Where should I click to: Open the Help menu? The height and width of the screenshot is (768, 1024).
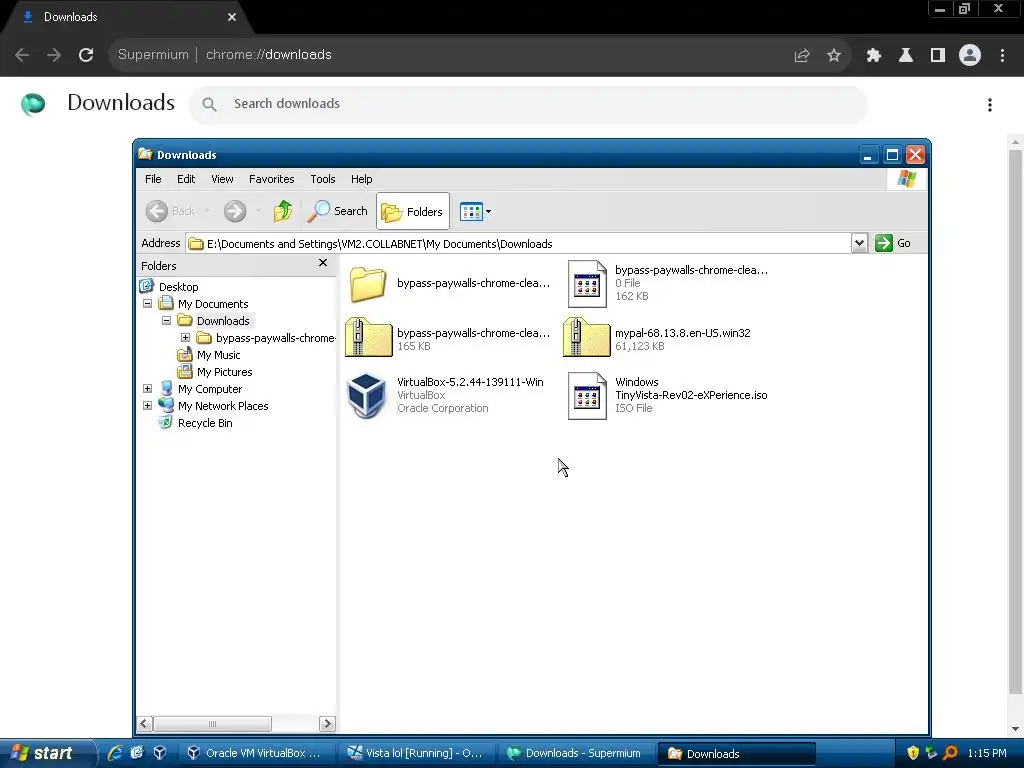coord(361,179)
